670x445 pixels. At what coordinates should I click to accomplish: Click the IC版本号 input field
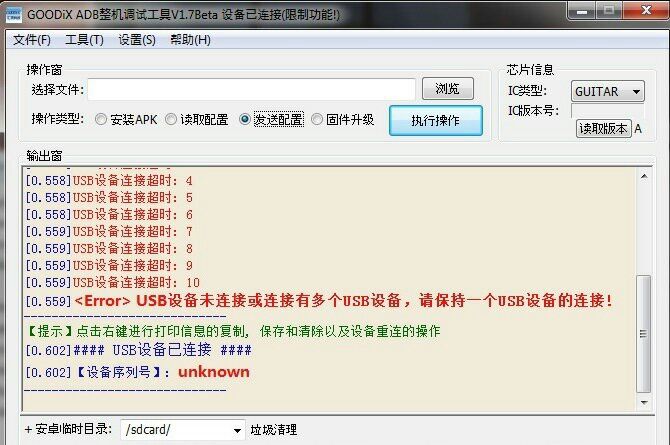607,111
